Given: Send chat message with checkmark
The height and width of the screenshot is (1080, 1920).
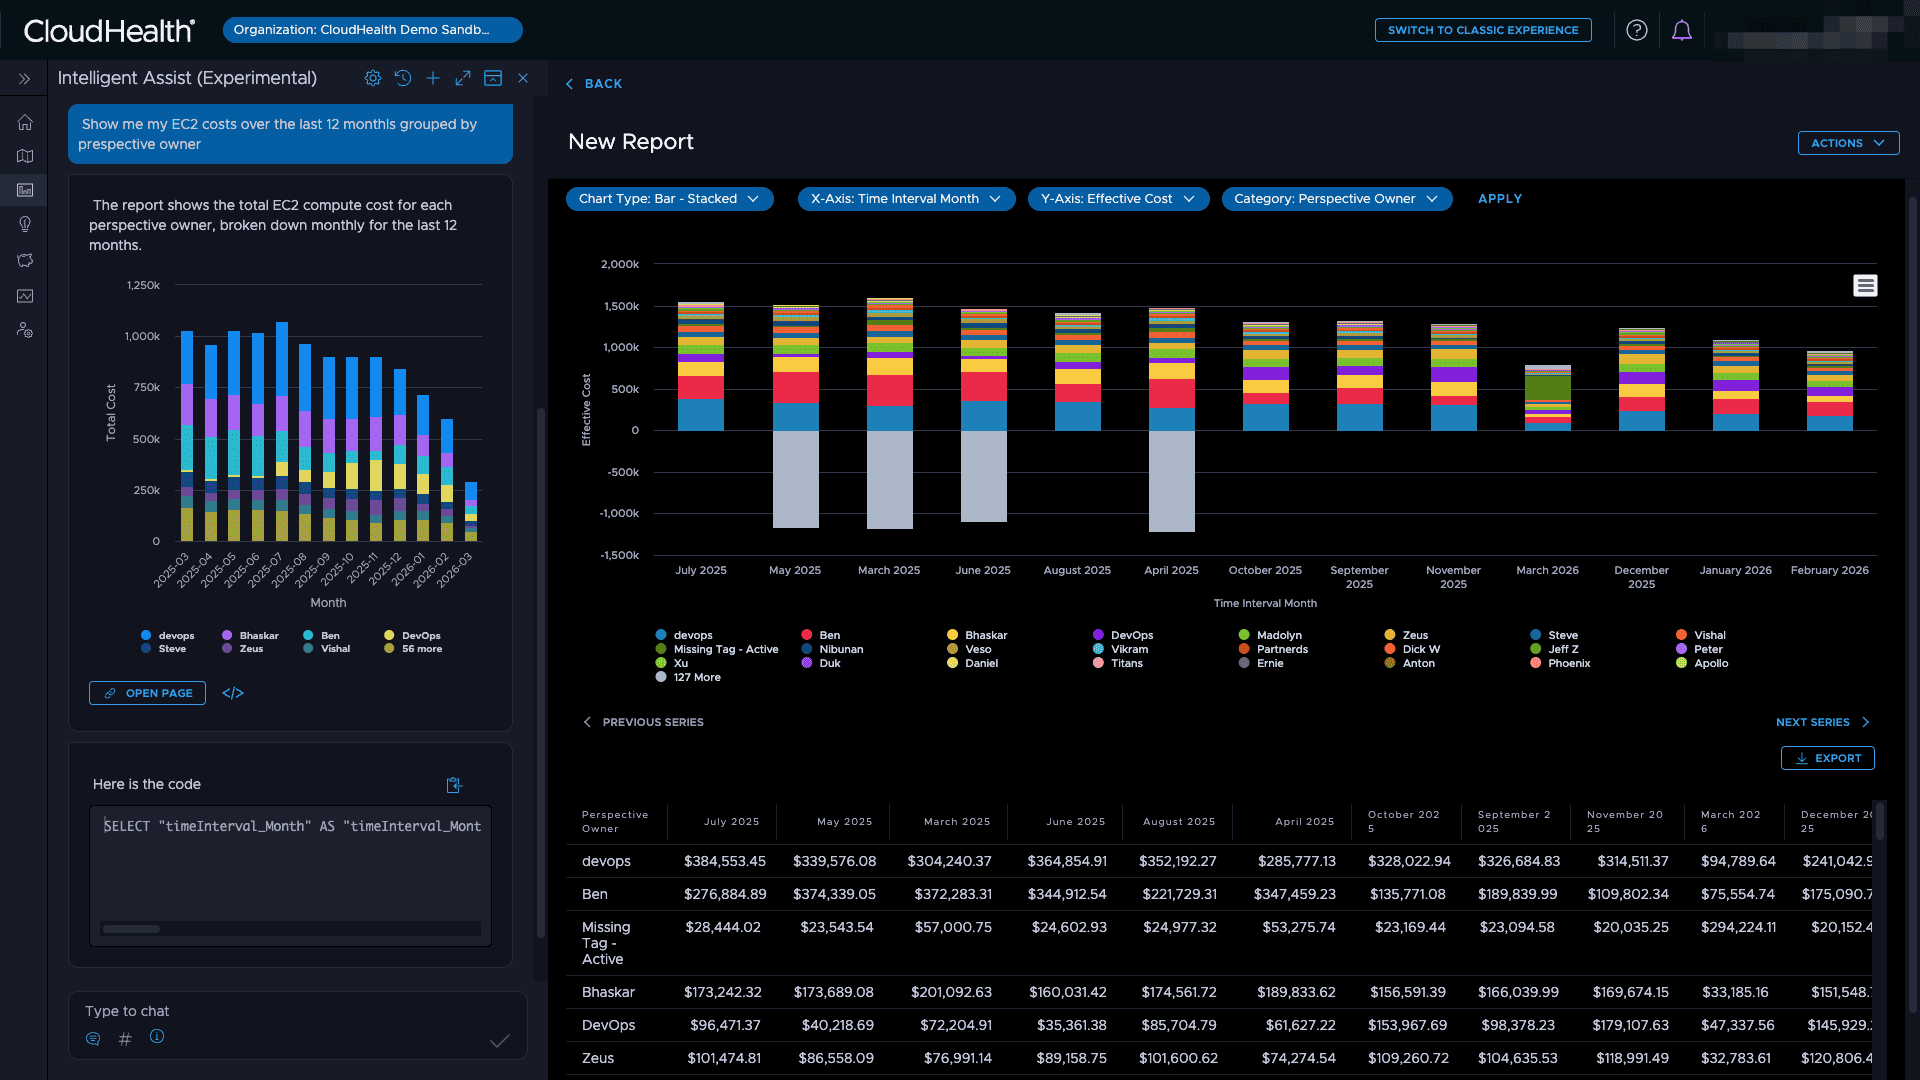Looking at the screenshot, I should tap(500, 1041).
